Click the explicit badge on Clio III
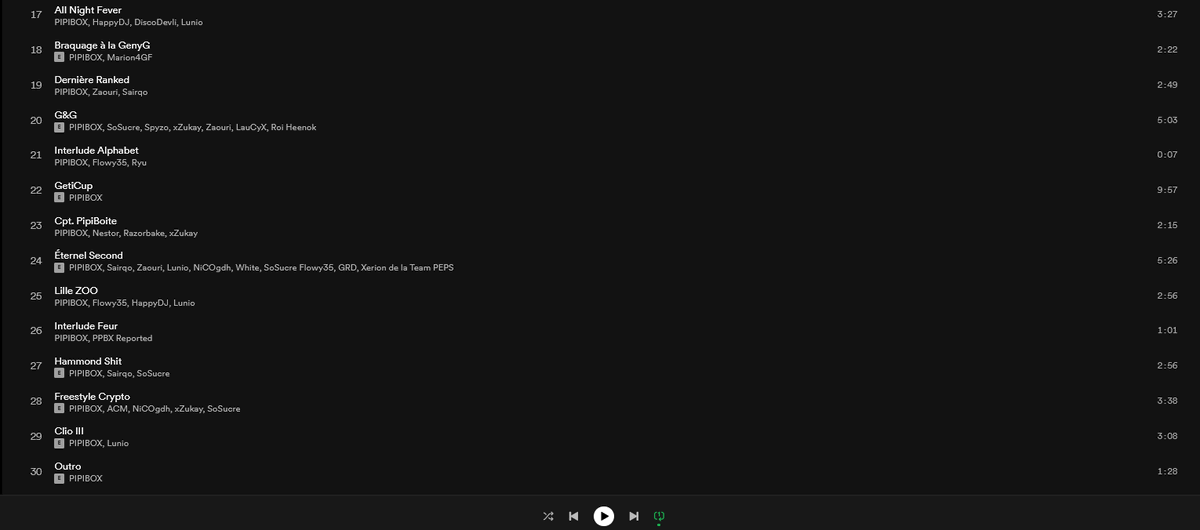1200x530 pixels. (59, 443)
